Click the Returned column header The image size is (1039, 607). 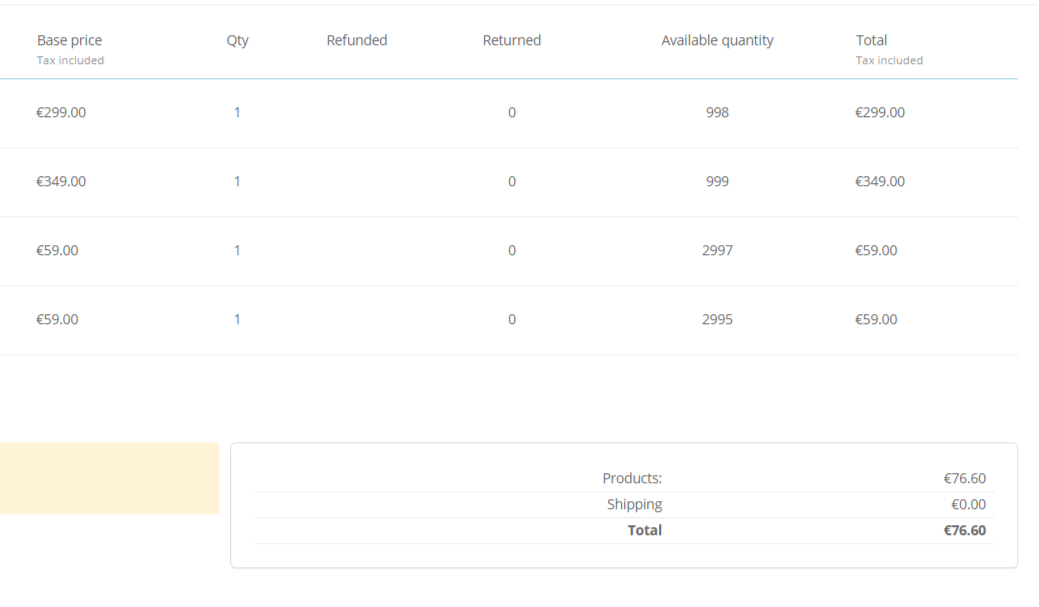(511, 41)
